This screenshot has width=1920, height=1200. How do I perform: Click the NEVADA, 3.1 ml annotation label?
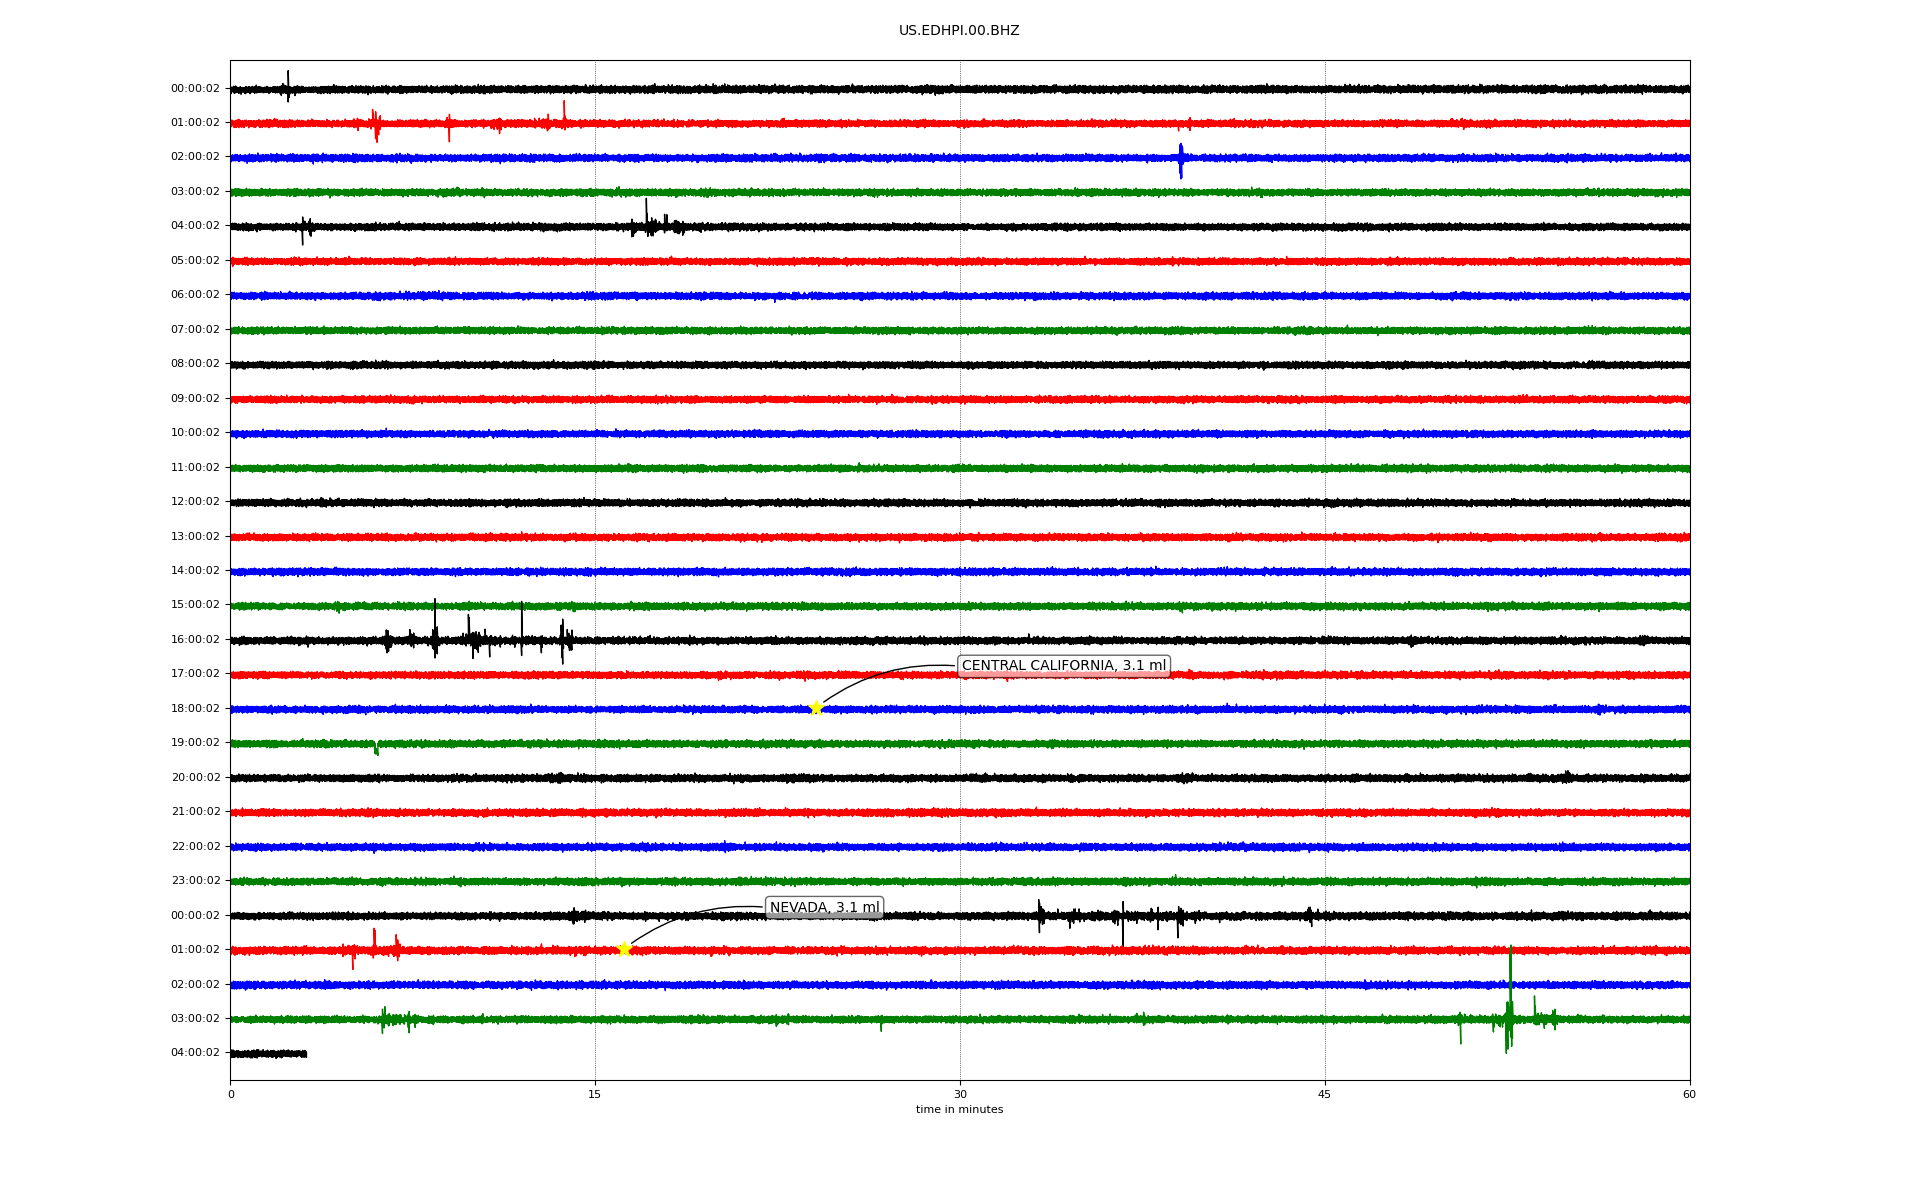[x=824, y=908]
